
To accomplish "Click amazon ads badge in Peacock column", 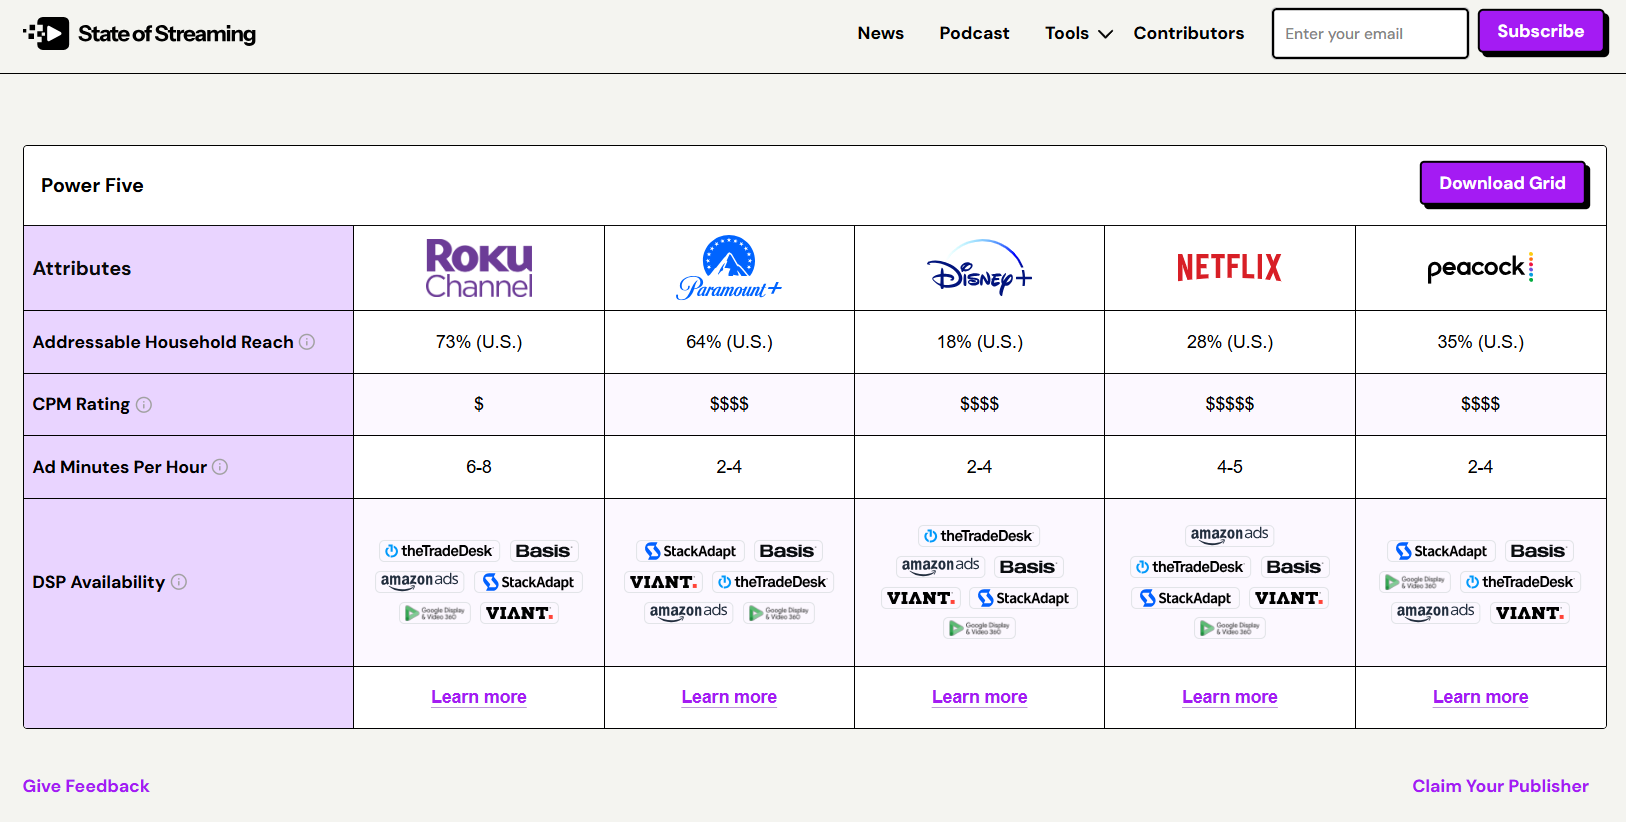I will [x=1436, y=612].
